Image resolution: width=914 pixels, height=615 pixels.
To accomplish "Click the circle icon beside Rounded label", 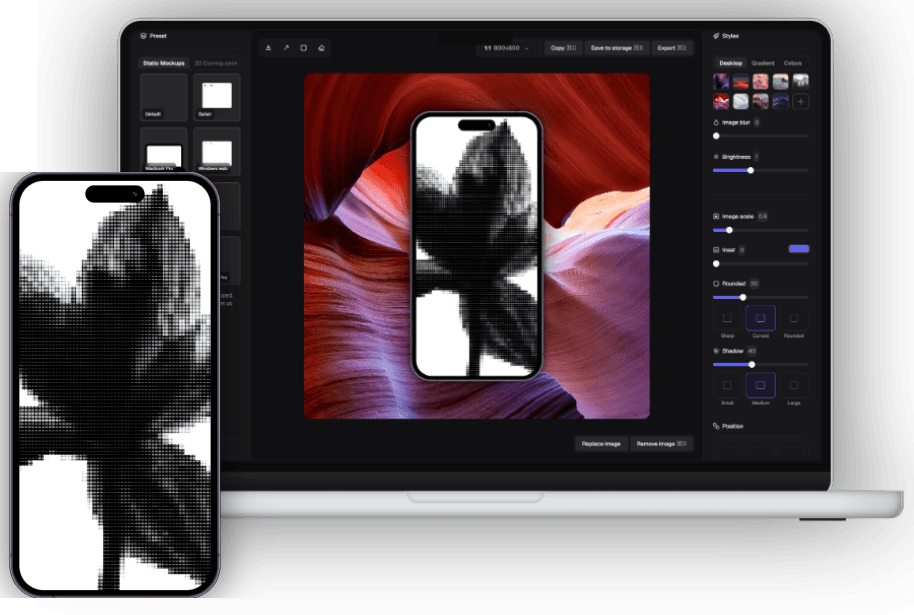I will coord(716,284).
